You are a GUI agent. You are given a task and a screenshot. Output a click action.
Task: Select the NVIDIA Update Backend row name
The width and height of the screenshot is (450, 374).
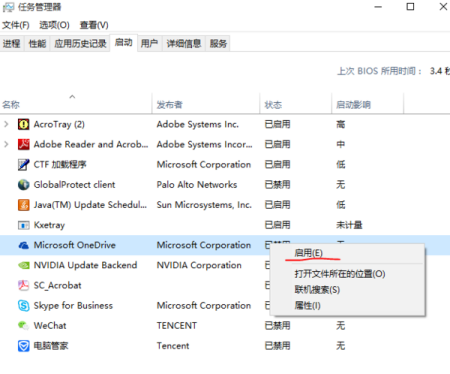85,265
